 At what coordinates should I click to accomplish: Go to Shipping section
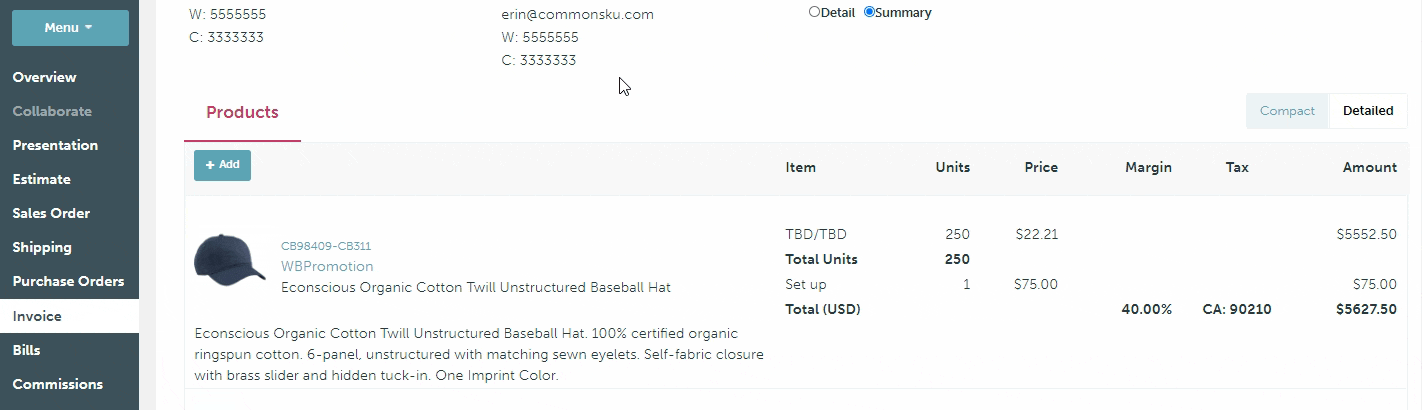[42, 247]
